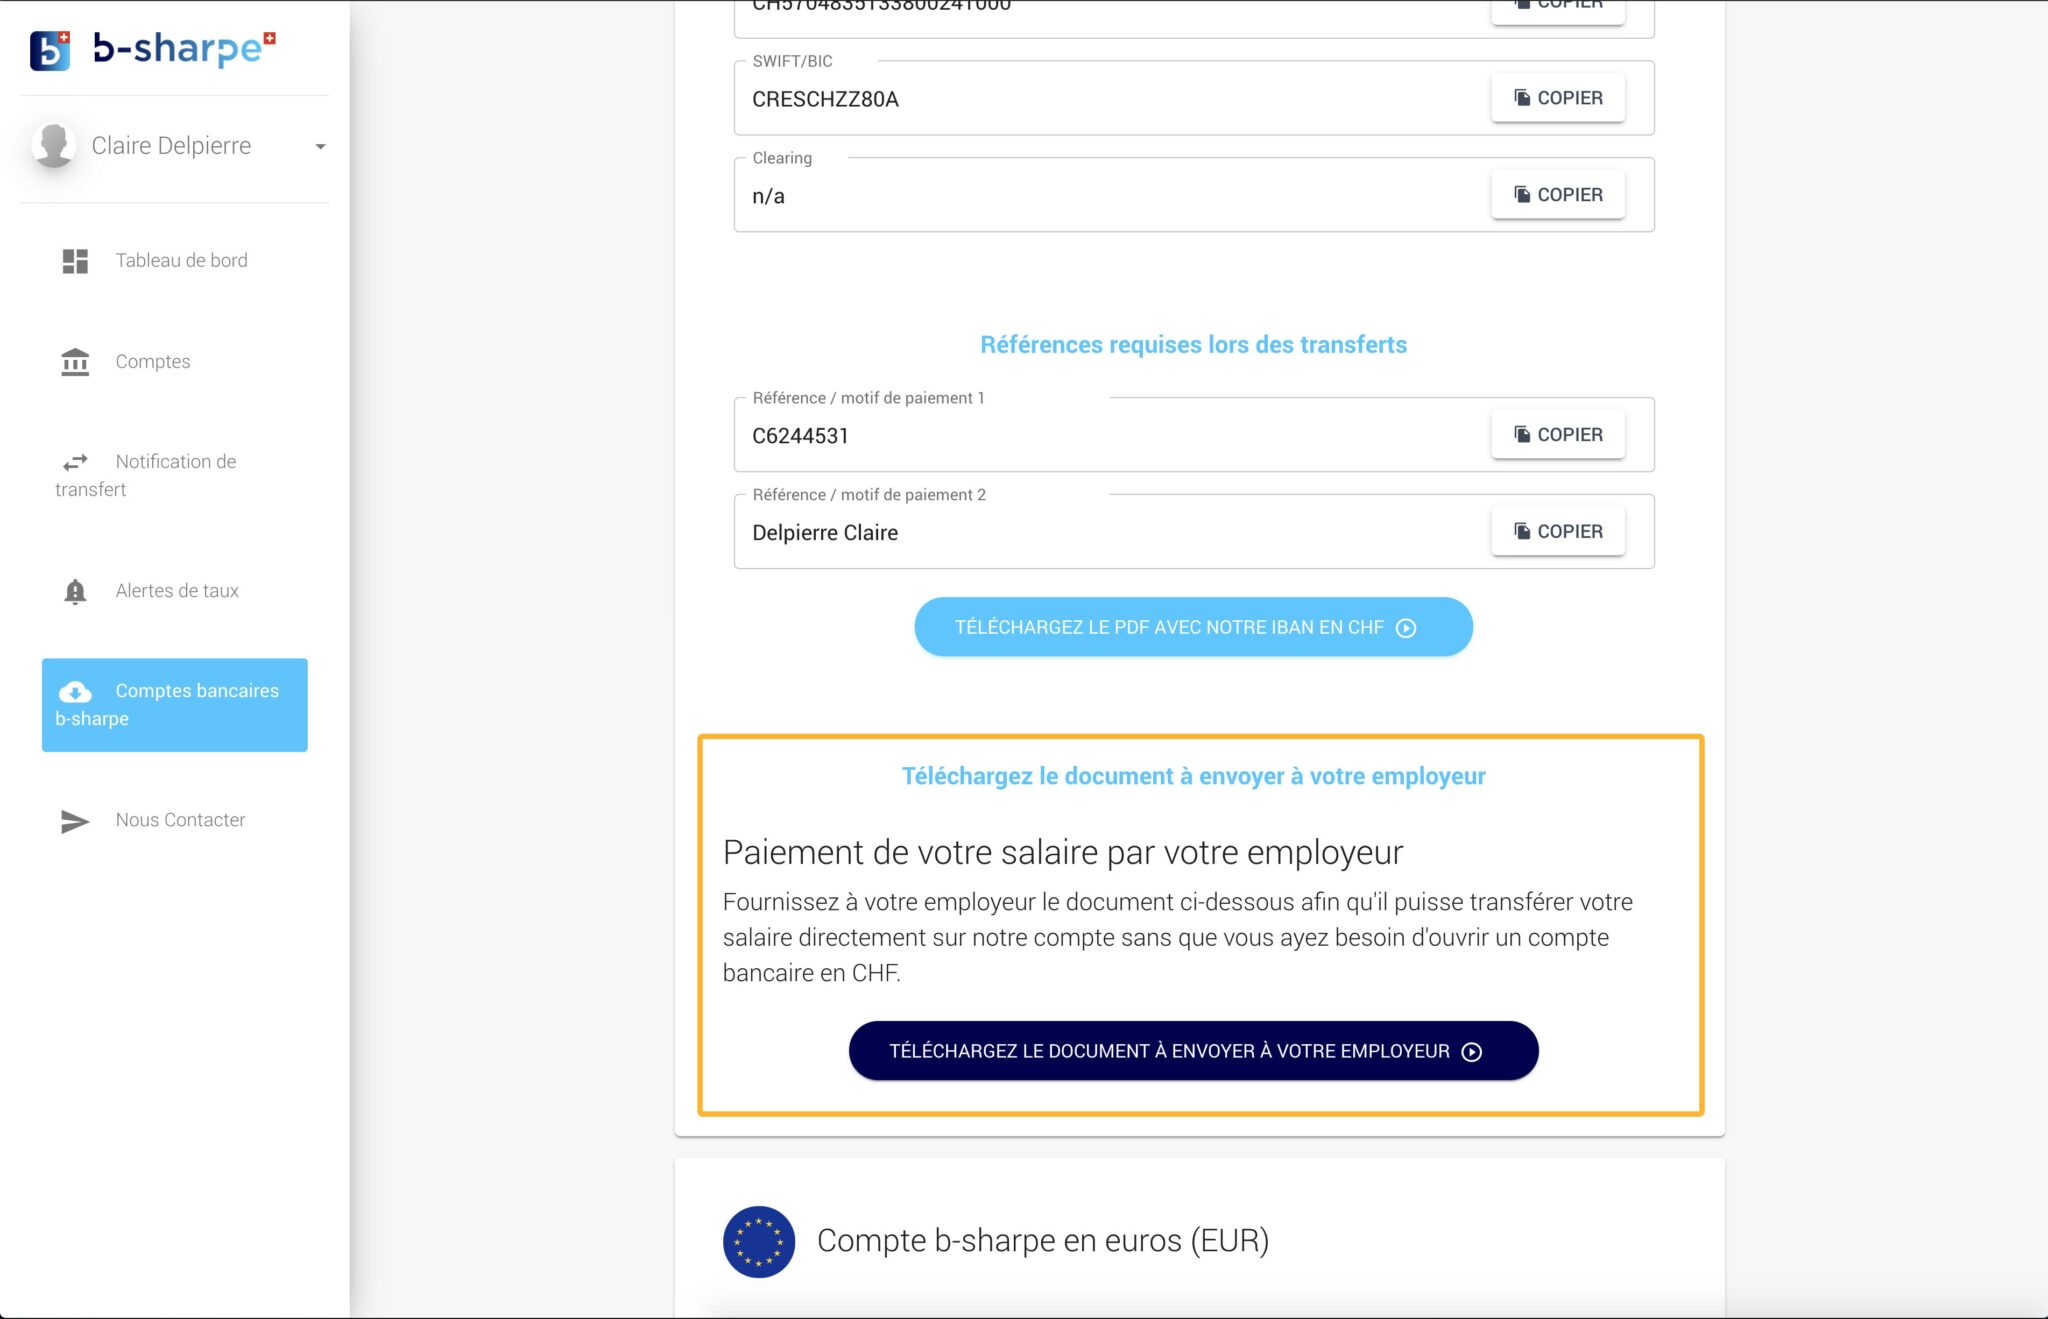Copy the SWIFT/BIC code CRESCHZZ80A
Image resolution: width=2048 pixels, height=1319 pixels.
[x=1557, y=98]
